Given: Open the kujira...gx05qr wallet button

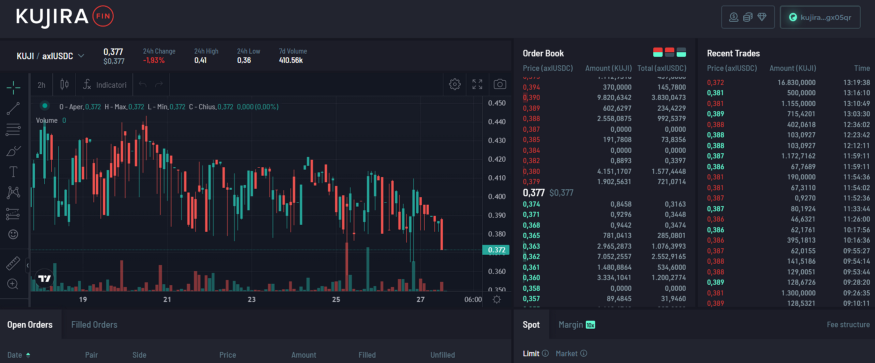Looking at the screenshot, I should tap(820, 17).
